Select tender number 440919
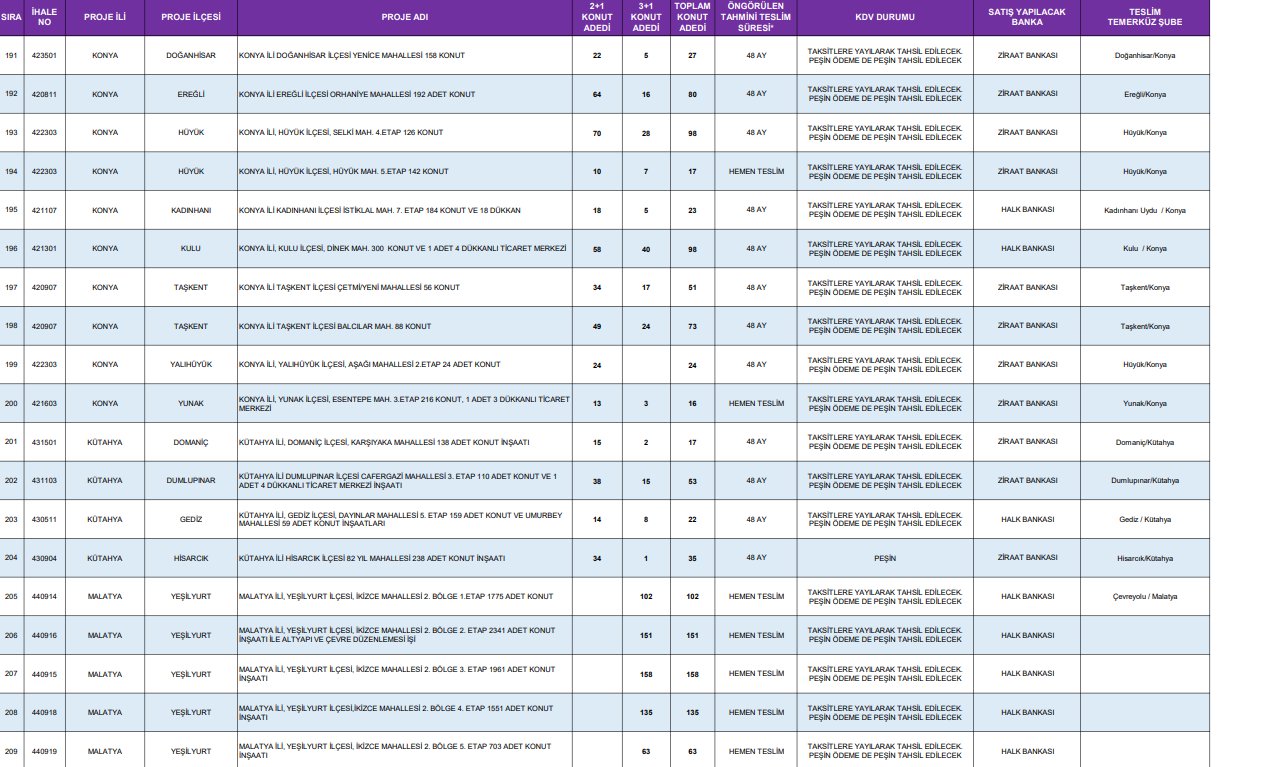The height and width of the screenshot is (767, 1280). [x=44, y=751]
